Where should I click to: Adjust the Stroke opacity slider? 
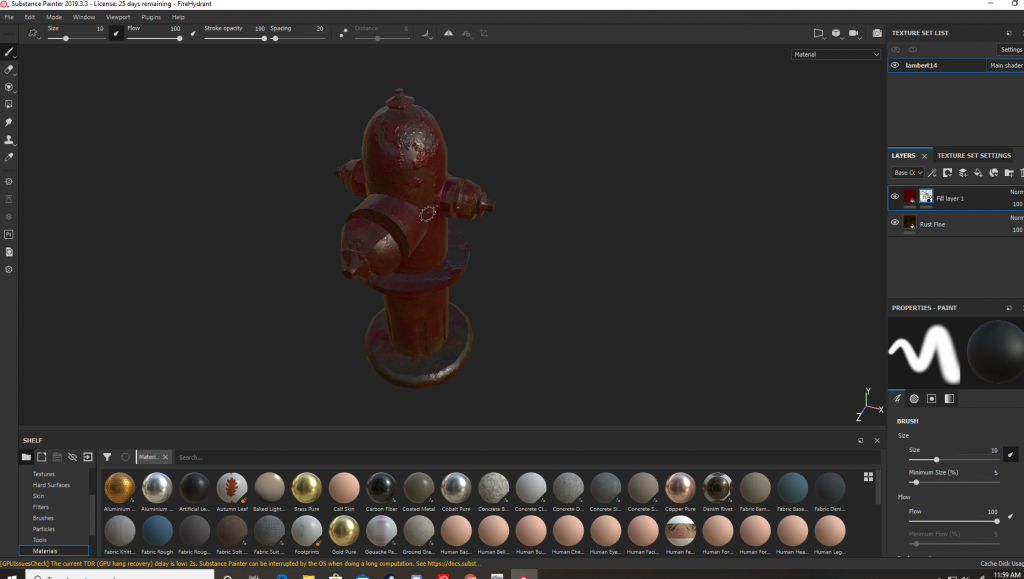(234, 39)
